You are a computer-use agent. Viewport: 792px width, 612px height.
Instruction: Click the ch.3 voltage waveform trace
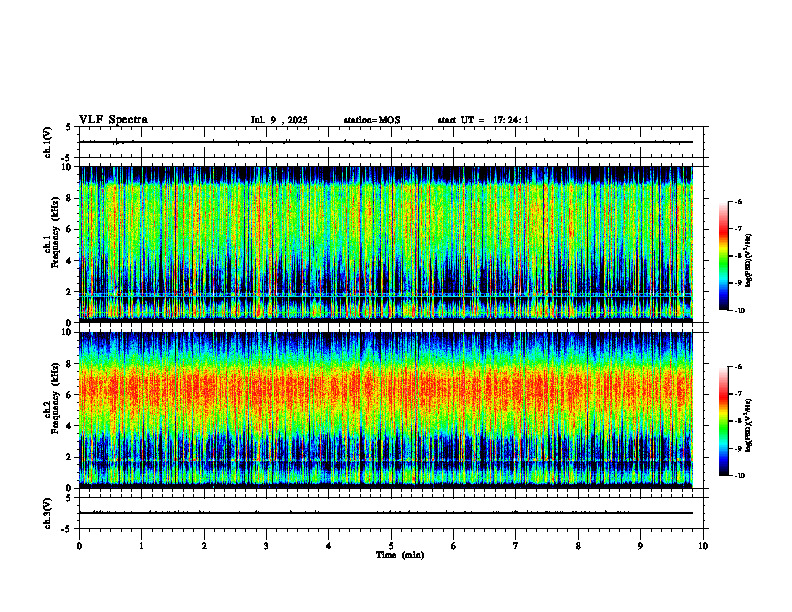386,513
